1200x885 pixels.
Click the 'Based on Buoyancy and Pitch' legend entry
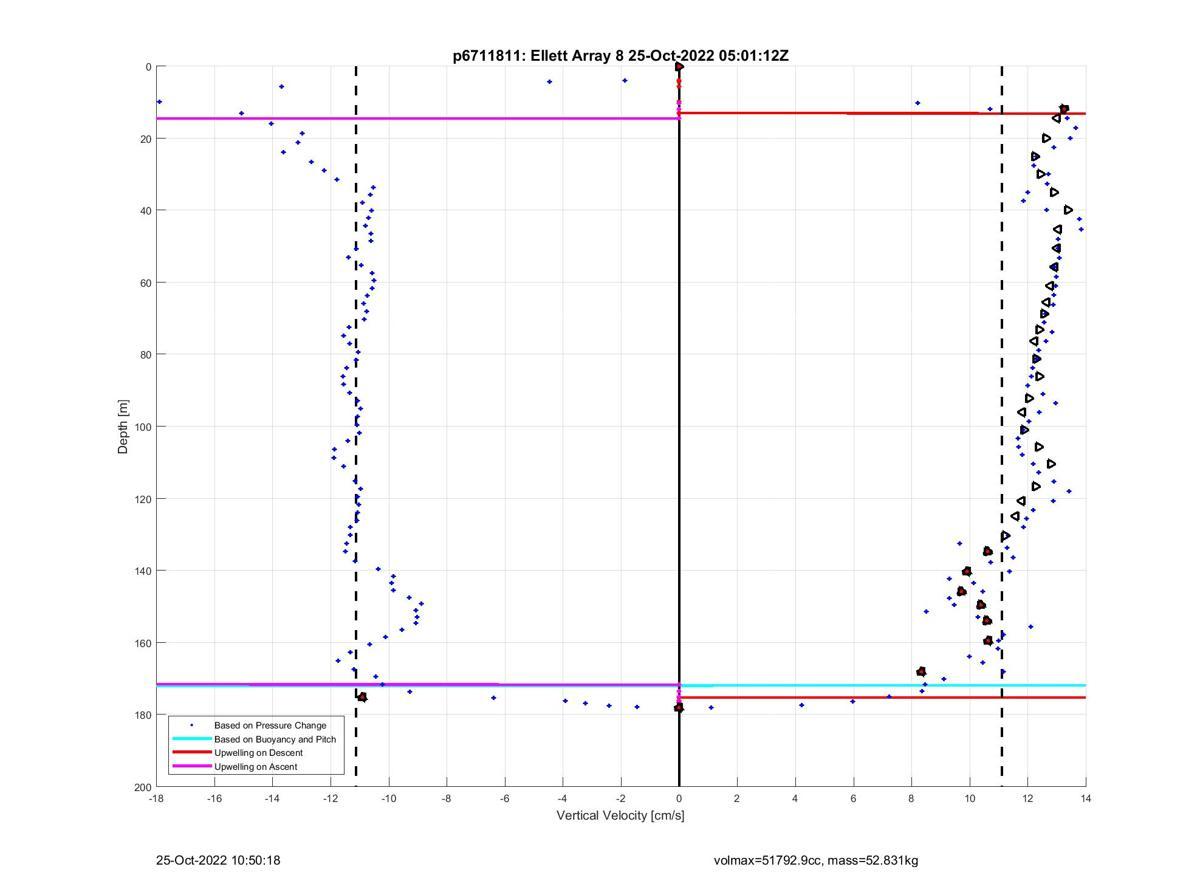pos(275,739)
